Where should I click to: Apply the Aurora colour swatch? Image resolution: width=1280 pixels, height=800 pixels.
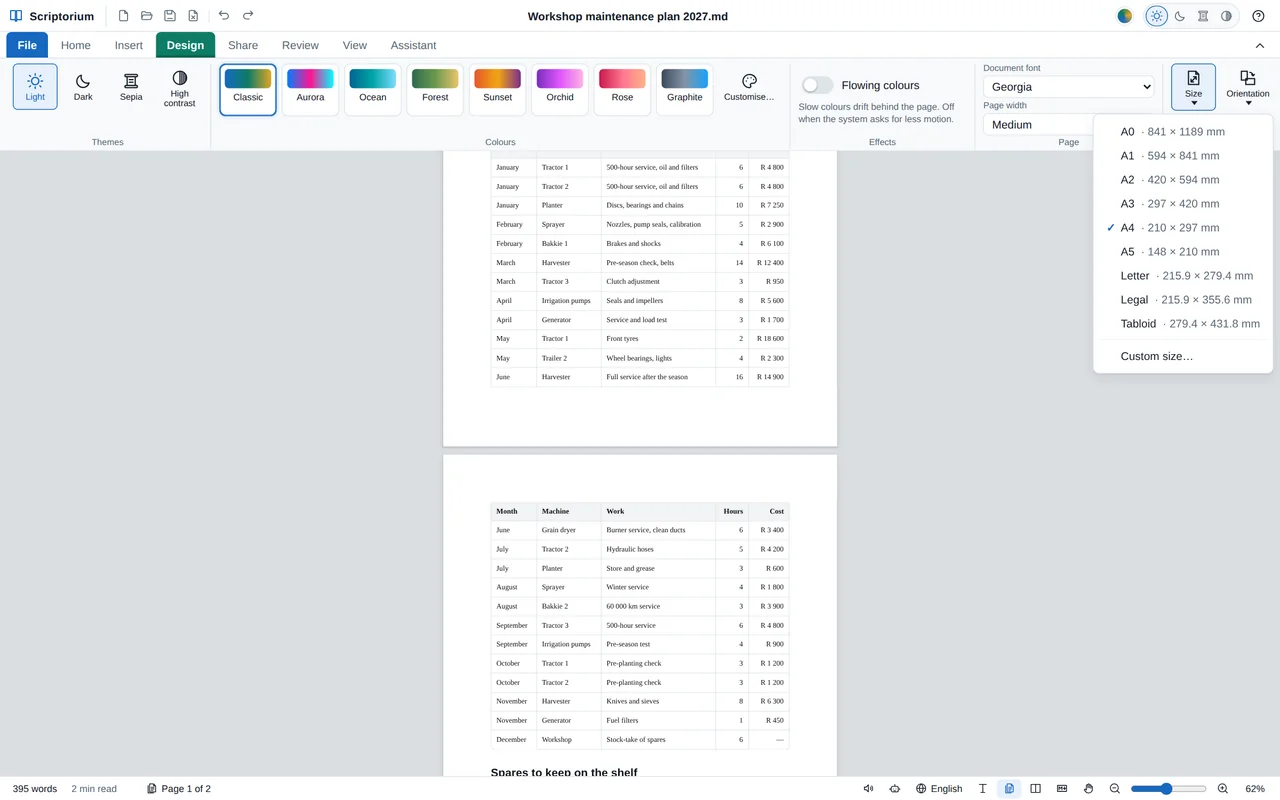tap(310, 90)
